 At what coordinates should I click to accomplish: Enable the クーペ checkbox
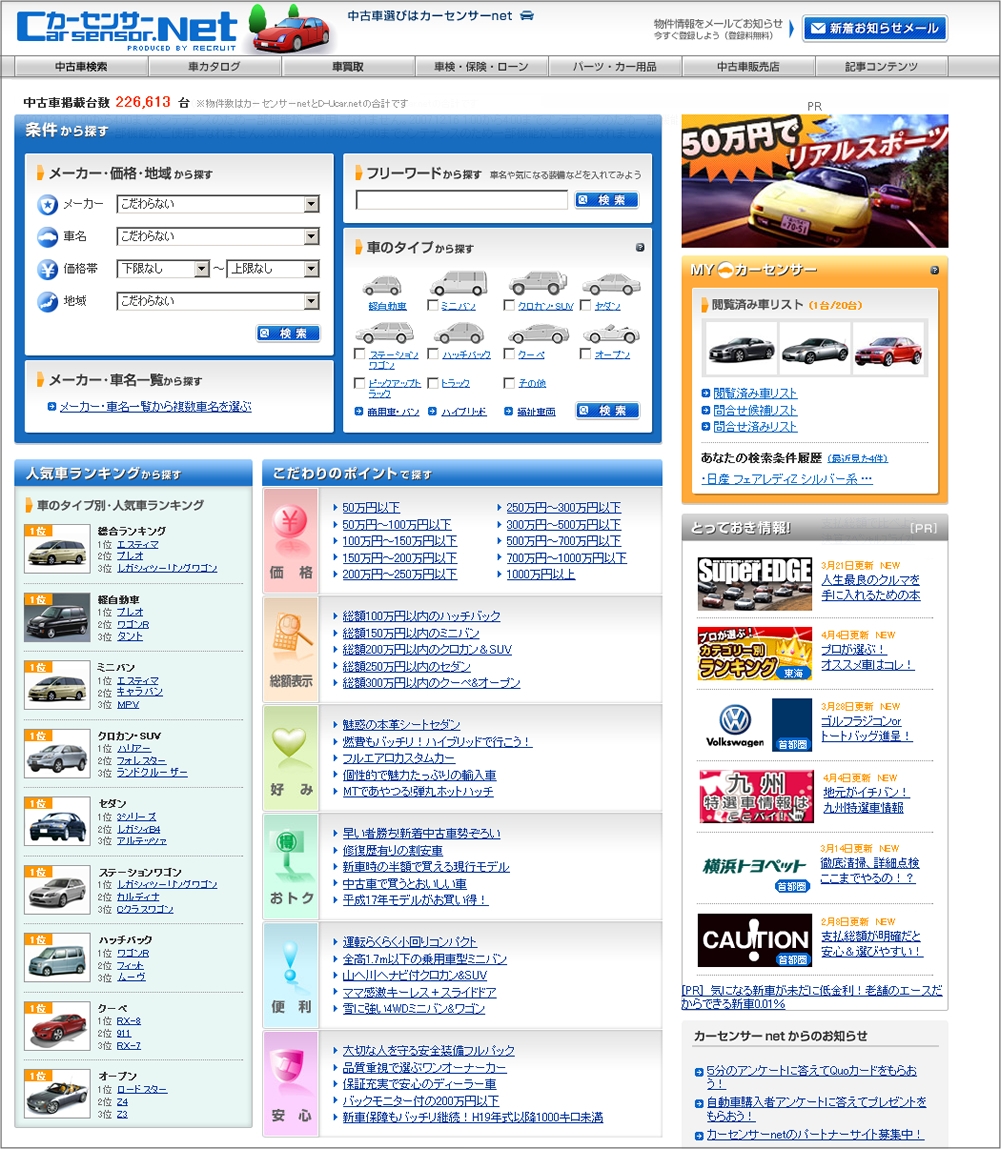[509, 354]
